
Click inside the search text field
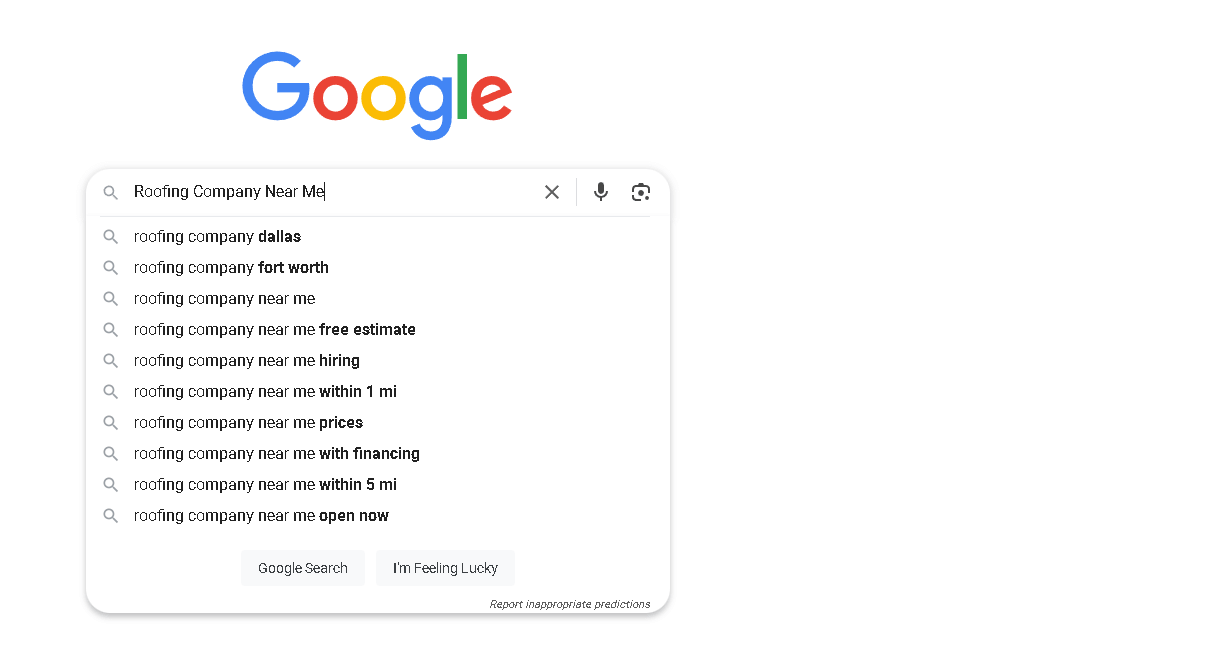[x=330, y=192]
